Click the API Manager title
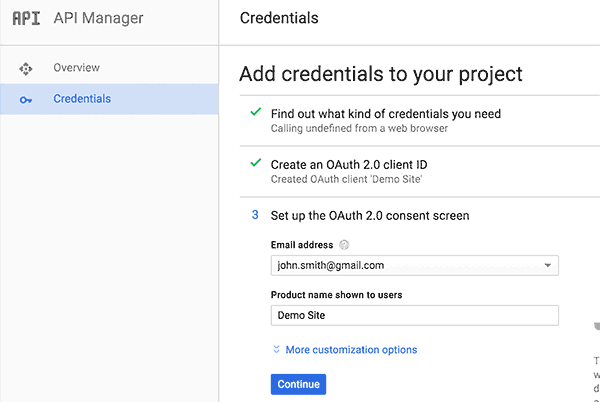Viewport: 600px width, 402px height. [100, 18]
